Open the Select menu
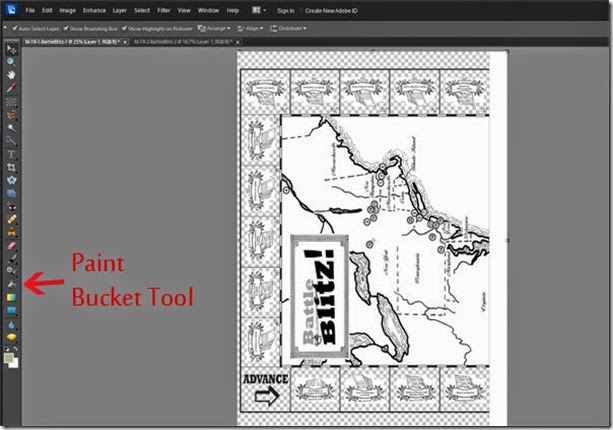This screenshot has height=430, width=613. [142, 11]
